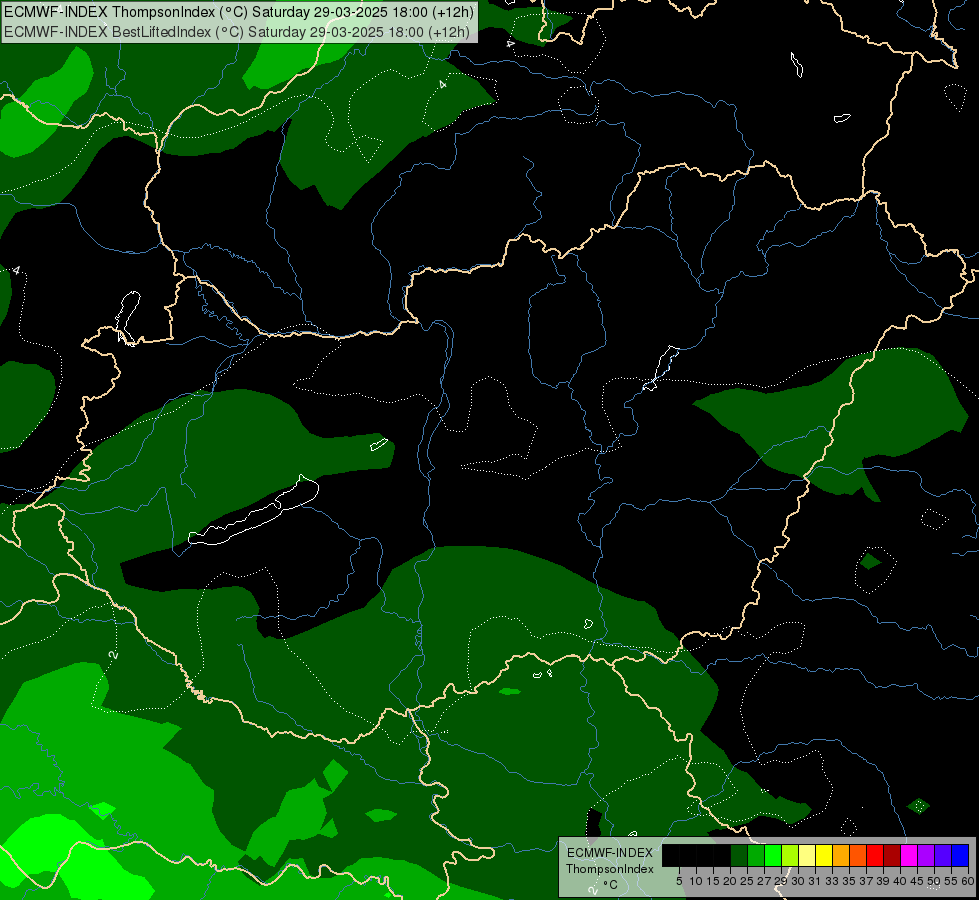Image resolution: width=979 pixels, height=900 pixels.
Task: Choose the bright red 37–39 legend swatch
Action: (x=875, y=855)
